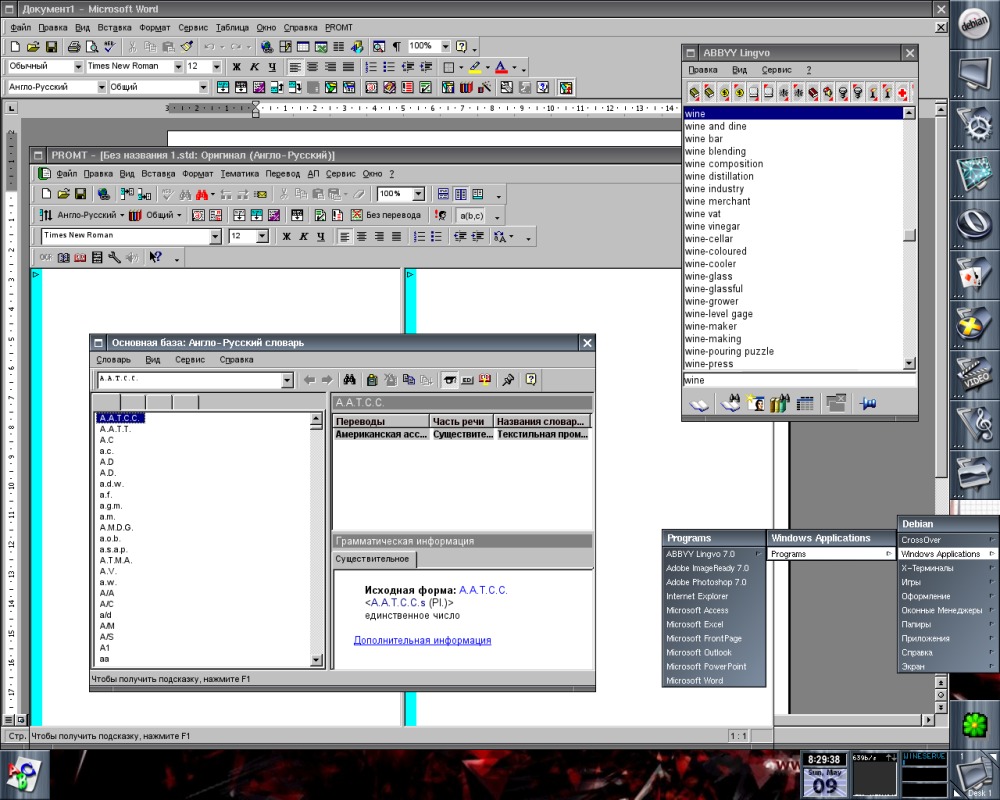Click the Format Painter brush in Word
The height and width of the screenshot is (800, 1000).
pos(187,47)
